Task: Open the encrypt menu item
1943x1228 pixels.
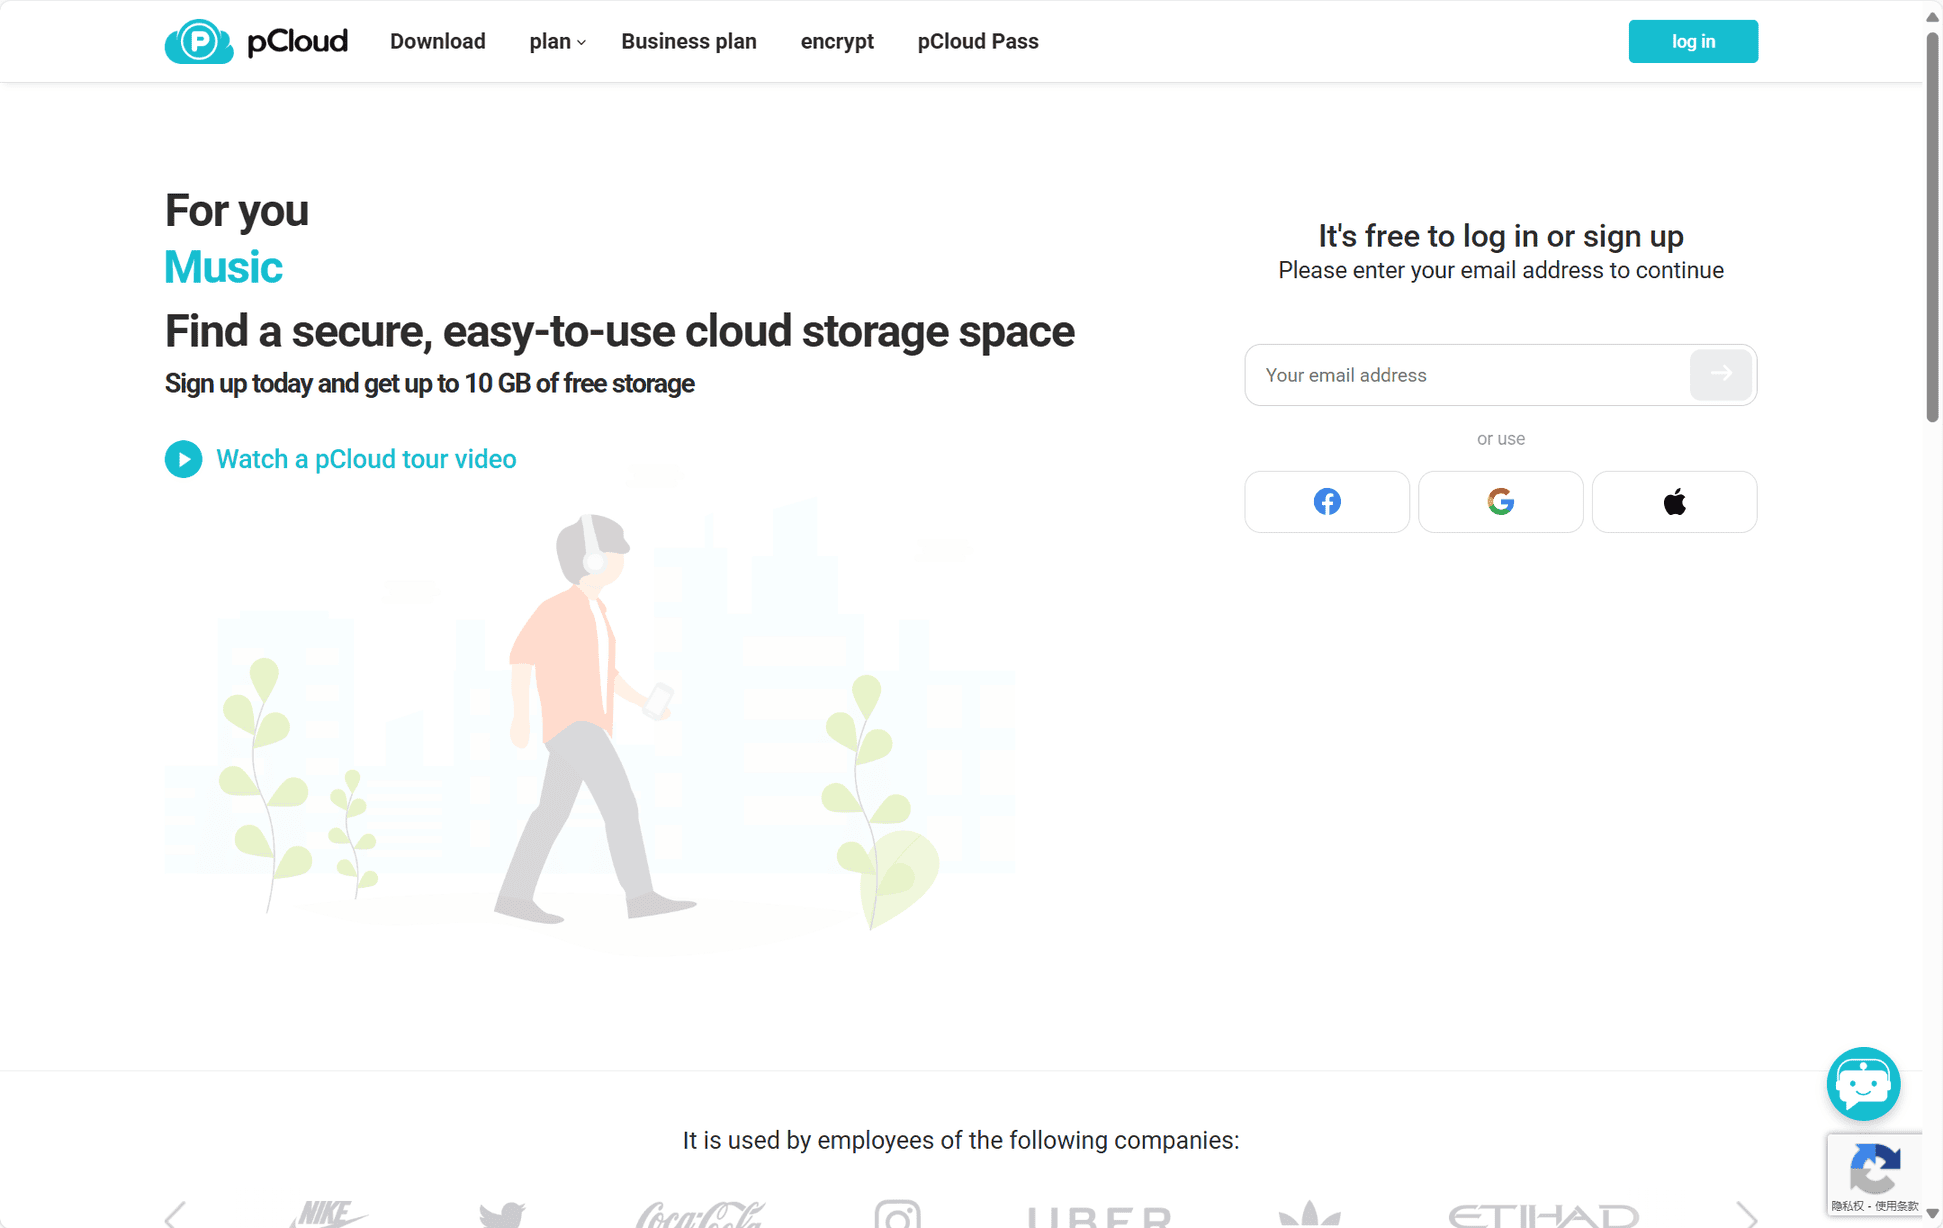Action: coord(836,41)
